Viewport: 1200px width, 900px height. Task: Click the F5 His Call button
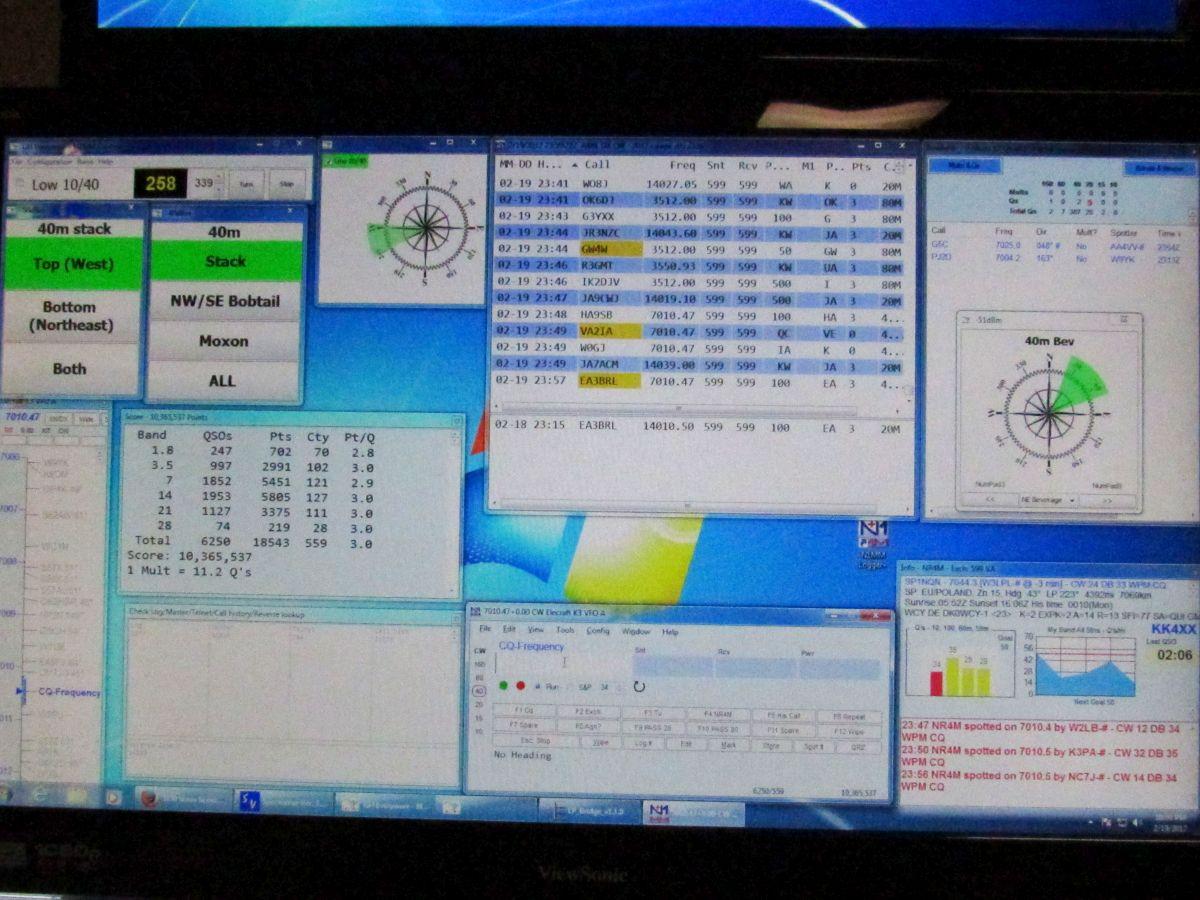(x=783, y=715)
